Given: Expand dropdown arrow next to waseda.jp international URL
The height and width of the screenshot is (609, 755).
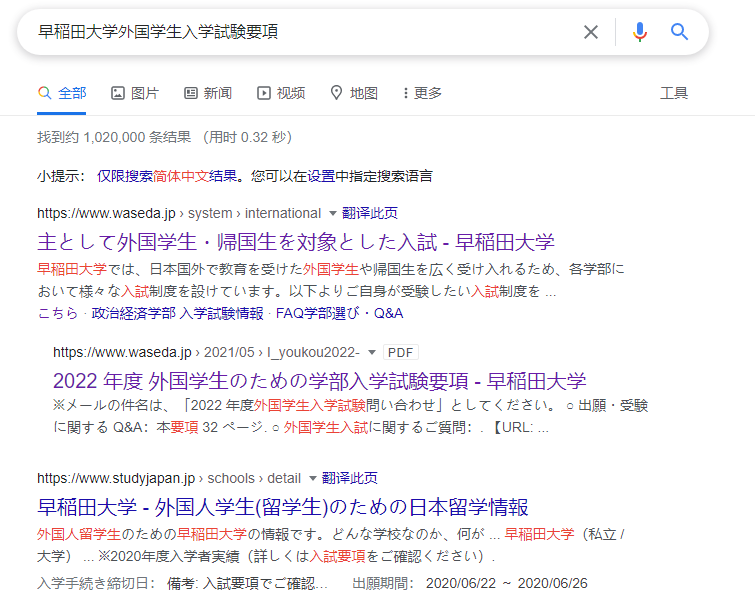Looking at the screenshot, I should pos(332,213).
